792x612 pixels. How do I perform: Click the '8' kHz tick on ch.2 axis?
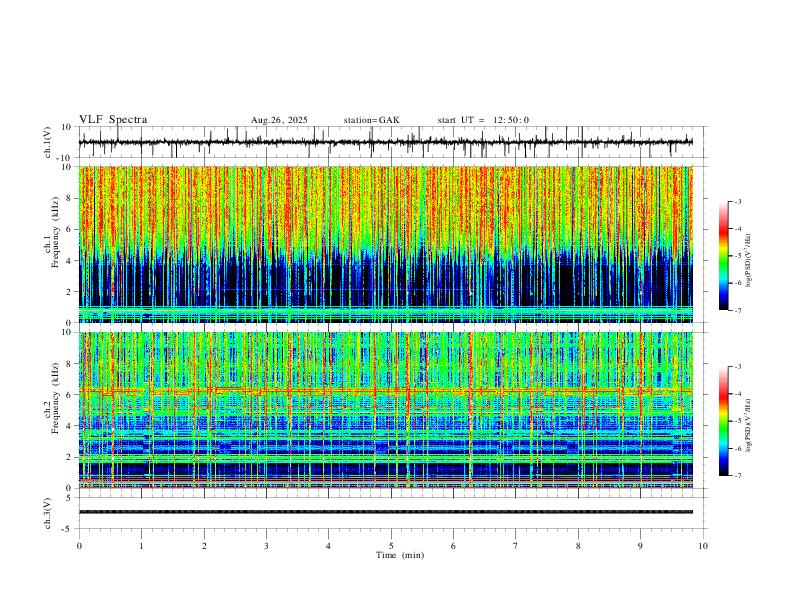[x=70, y=364]
